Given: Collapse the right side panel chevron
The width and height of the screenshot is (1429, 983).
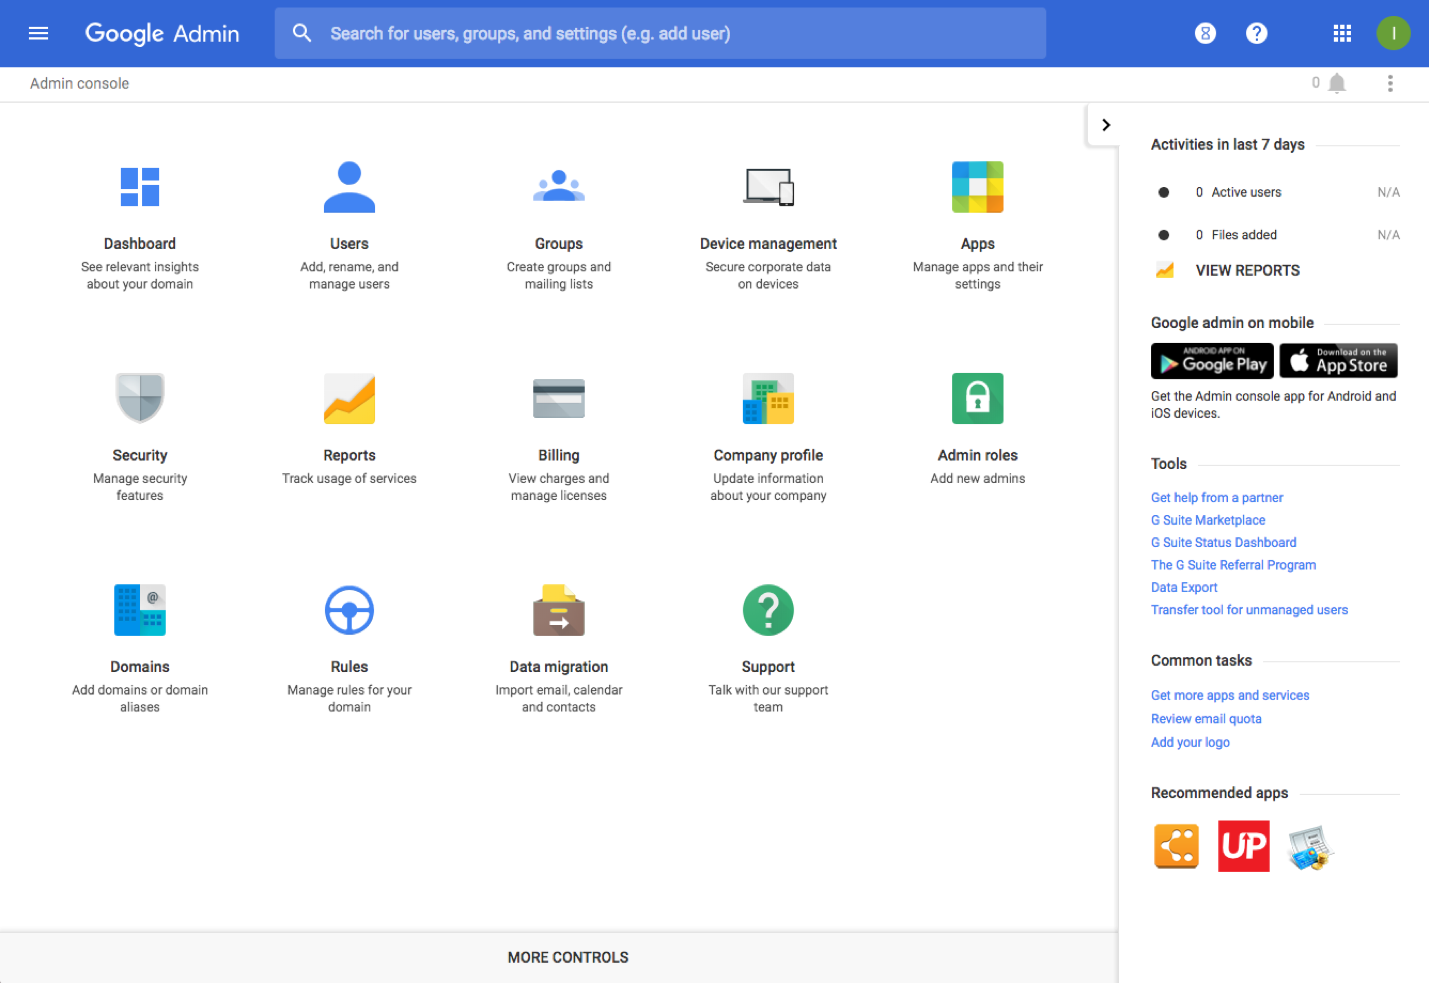Looking at the screenshot, I should pyautogui.click(x=1105, y=125).
